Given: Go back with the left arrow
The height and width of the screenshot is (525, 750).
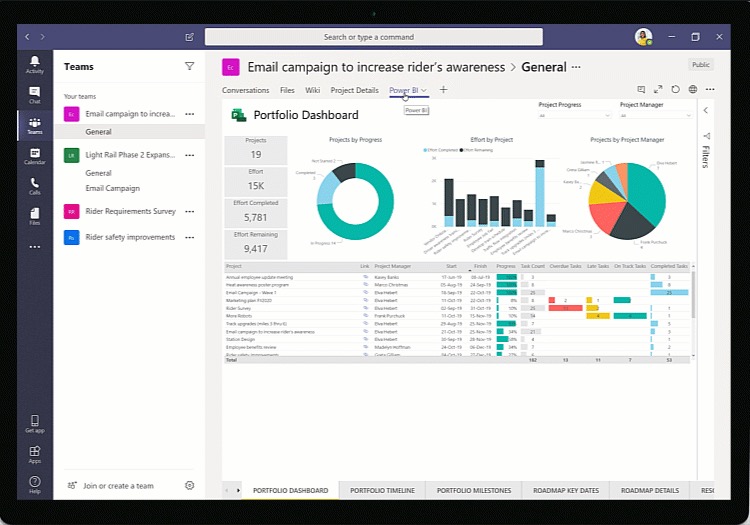Looking at the screenshot, I should tap(27, 37).
